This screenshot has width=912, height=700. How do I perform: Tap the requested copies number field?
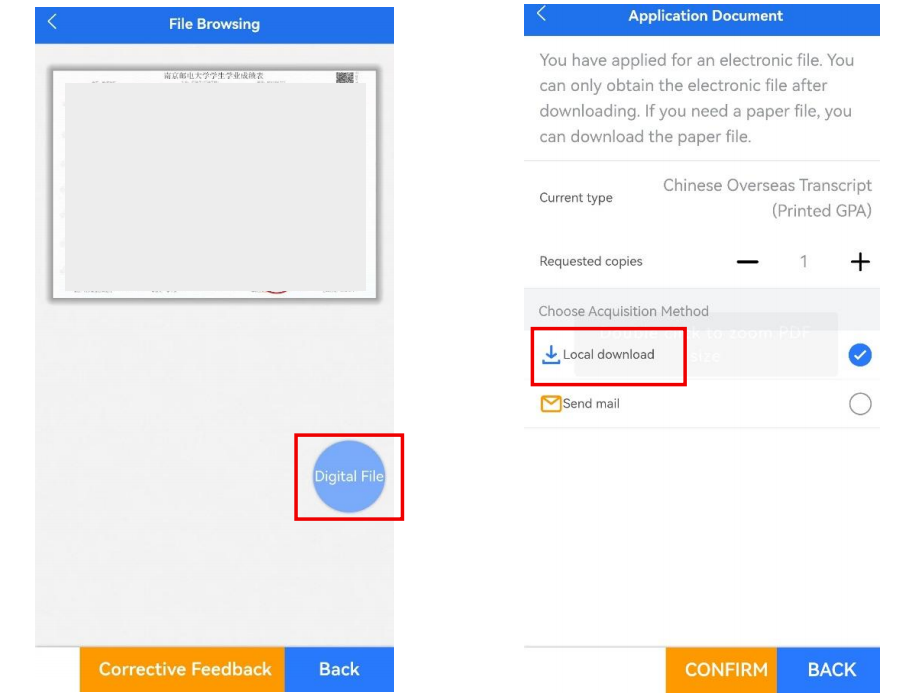pos(803,262)
